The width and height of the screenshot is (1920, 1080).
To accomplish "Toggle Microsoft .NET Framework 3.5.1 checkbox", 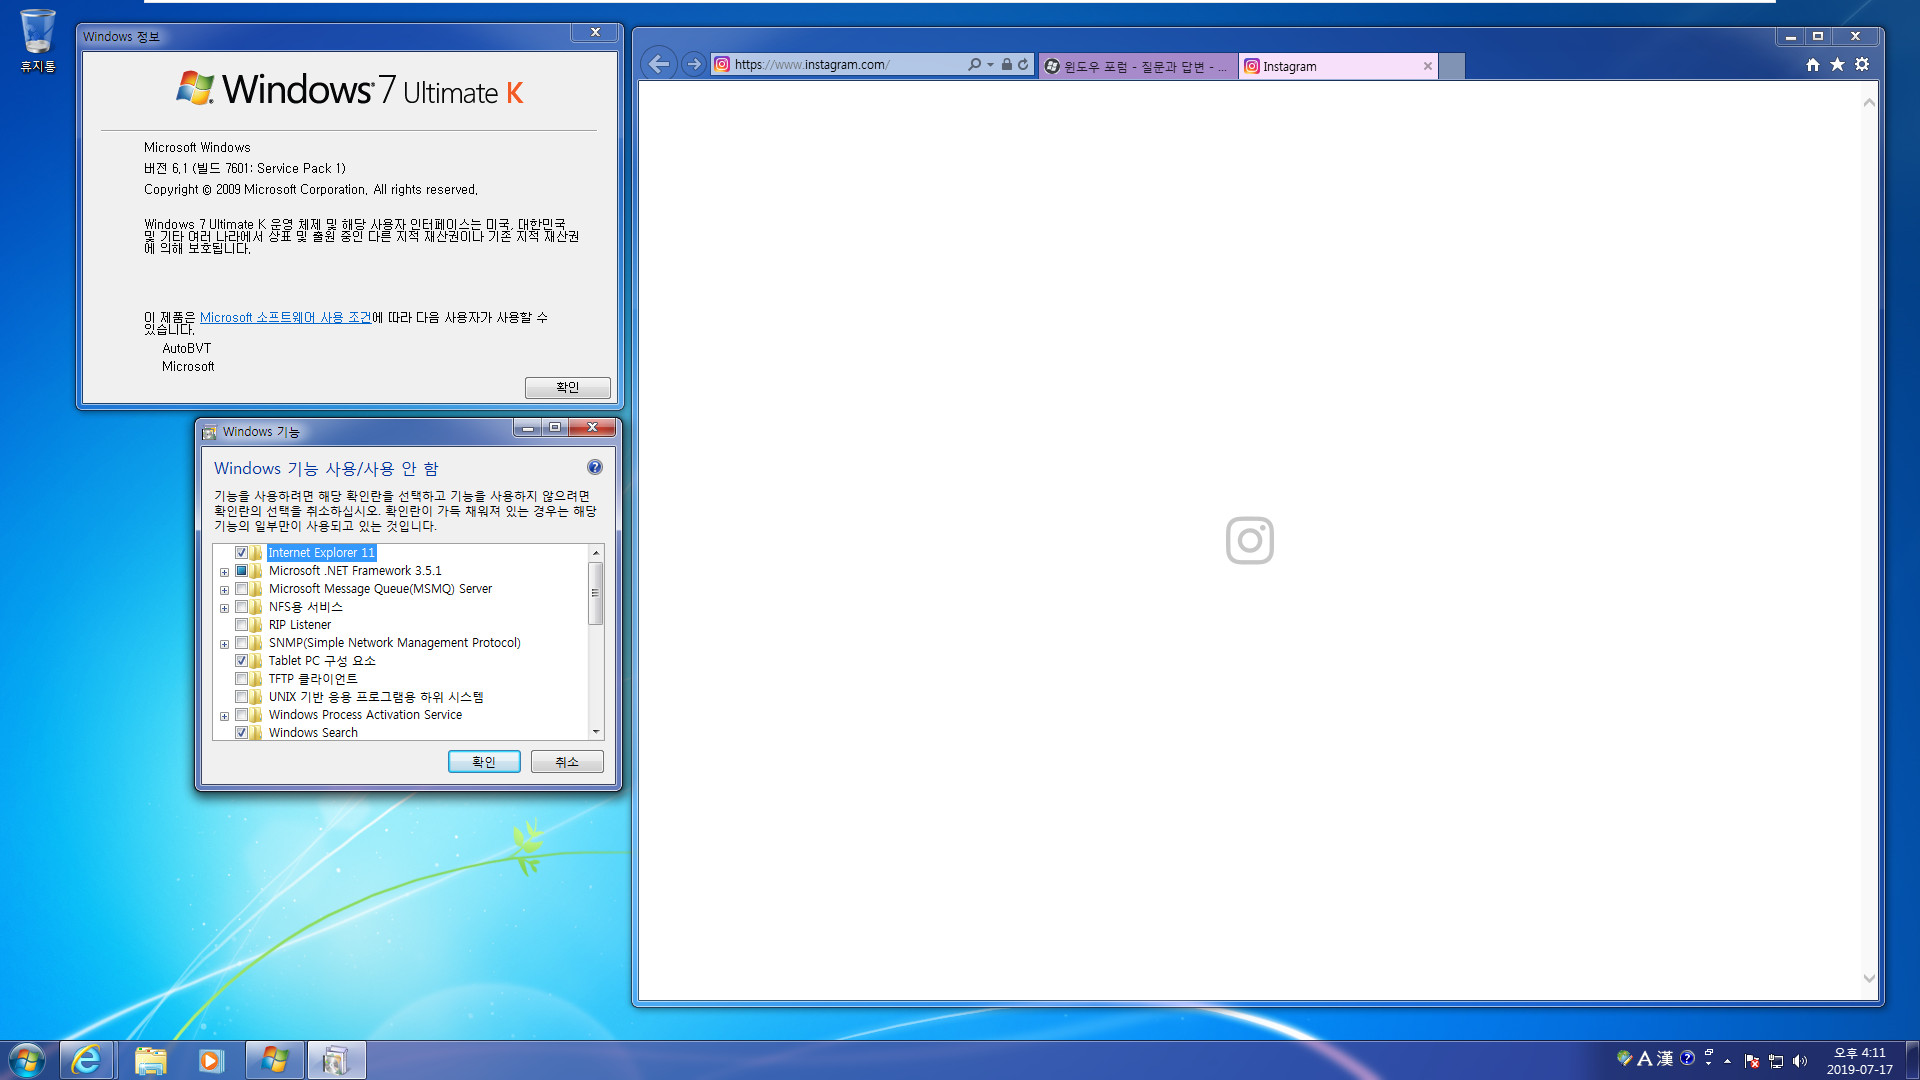I will (241, 571).
